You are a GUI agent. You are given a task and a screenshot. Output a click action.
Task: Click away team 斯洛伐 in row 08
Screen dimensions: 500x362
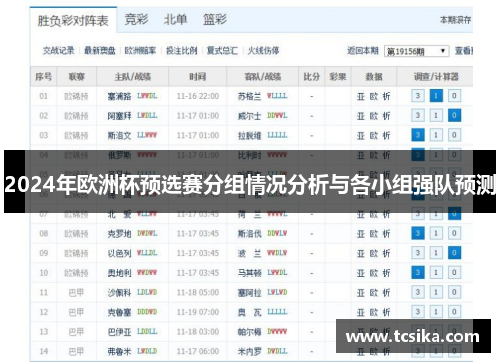tap(249, 234)
